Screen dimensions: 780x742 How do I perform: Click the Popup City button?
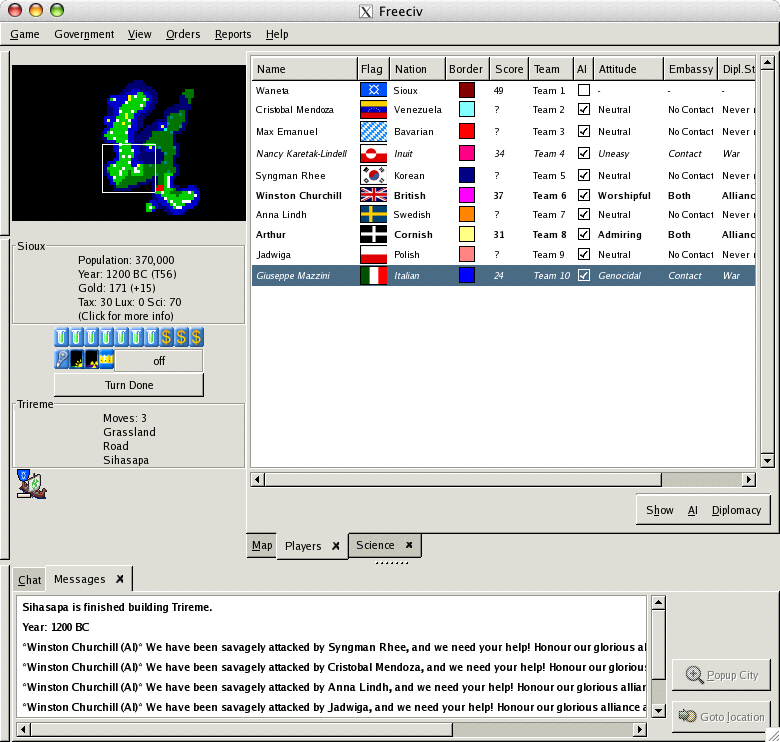coord(721,675)
